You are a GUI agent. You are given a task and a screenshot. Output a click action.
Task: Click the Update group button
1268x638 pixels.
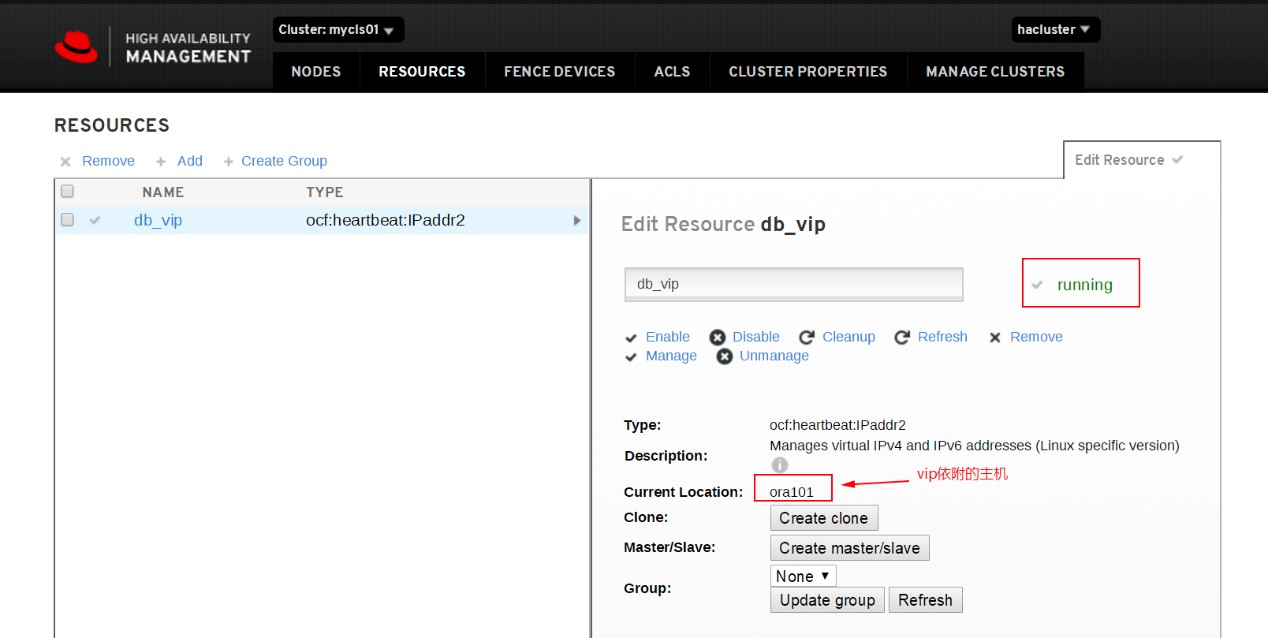coord(826,600)
